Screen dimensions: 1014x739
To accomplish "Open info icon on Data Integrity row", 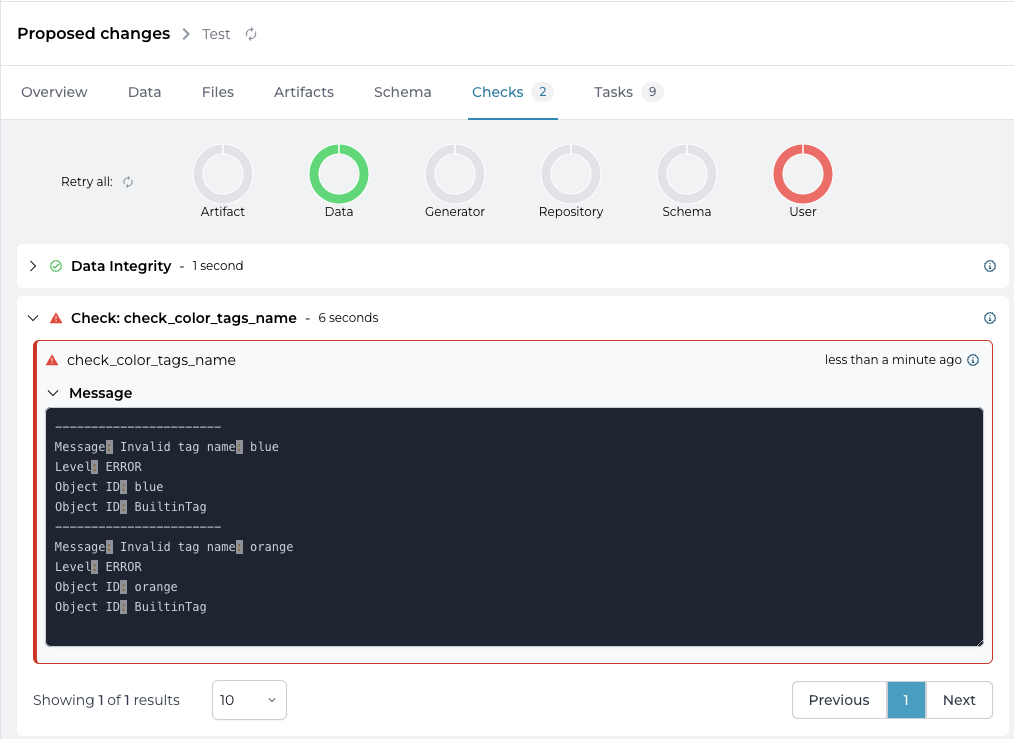I will click(990, 266).
